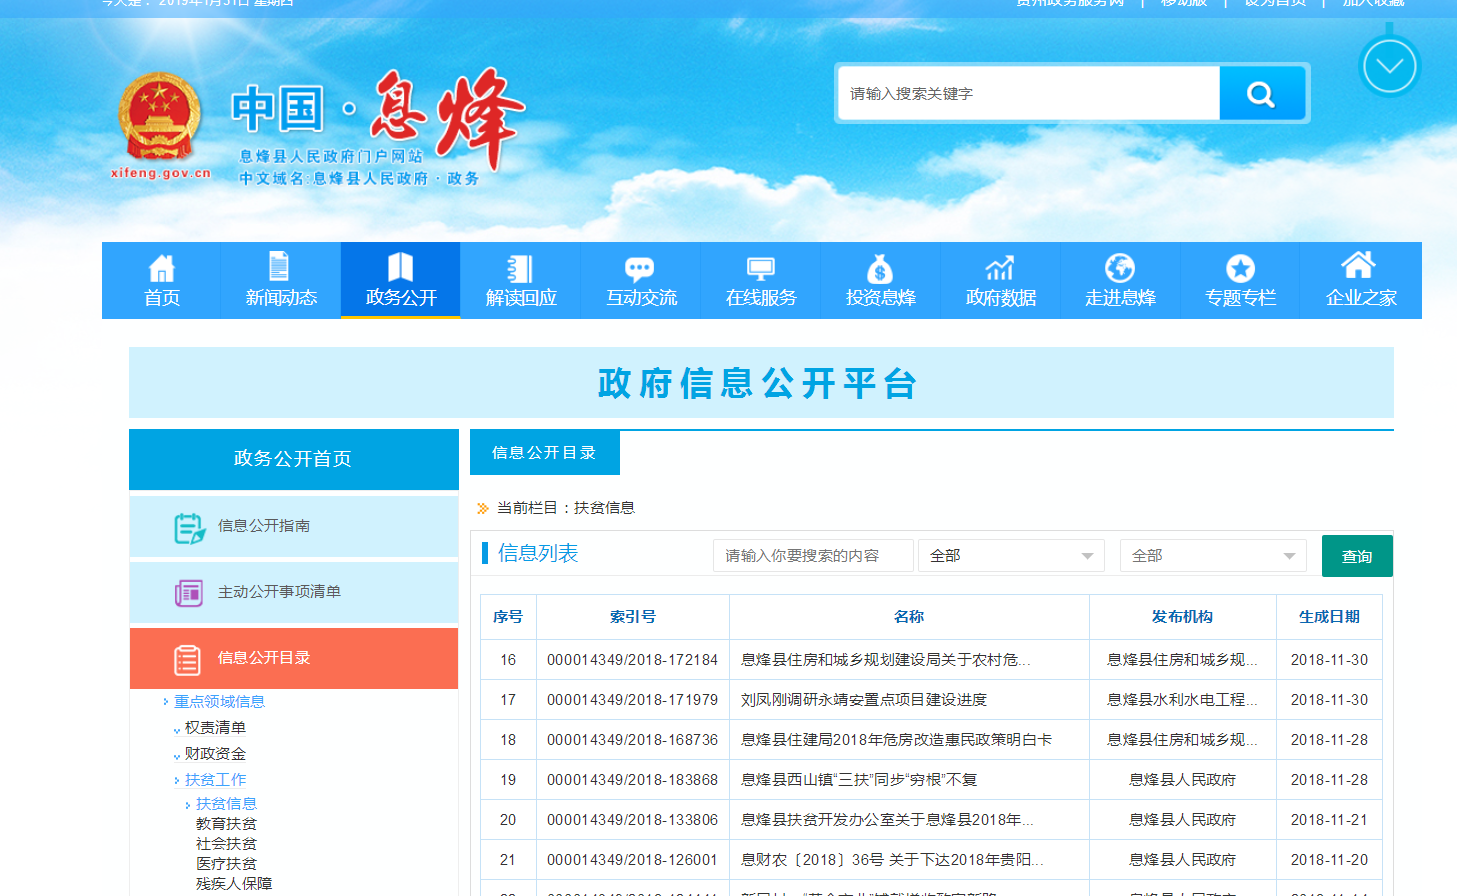Click the 请输入搜索关键字 search field
1457x896 pixels.
1028,94
